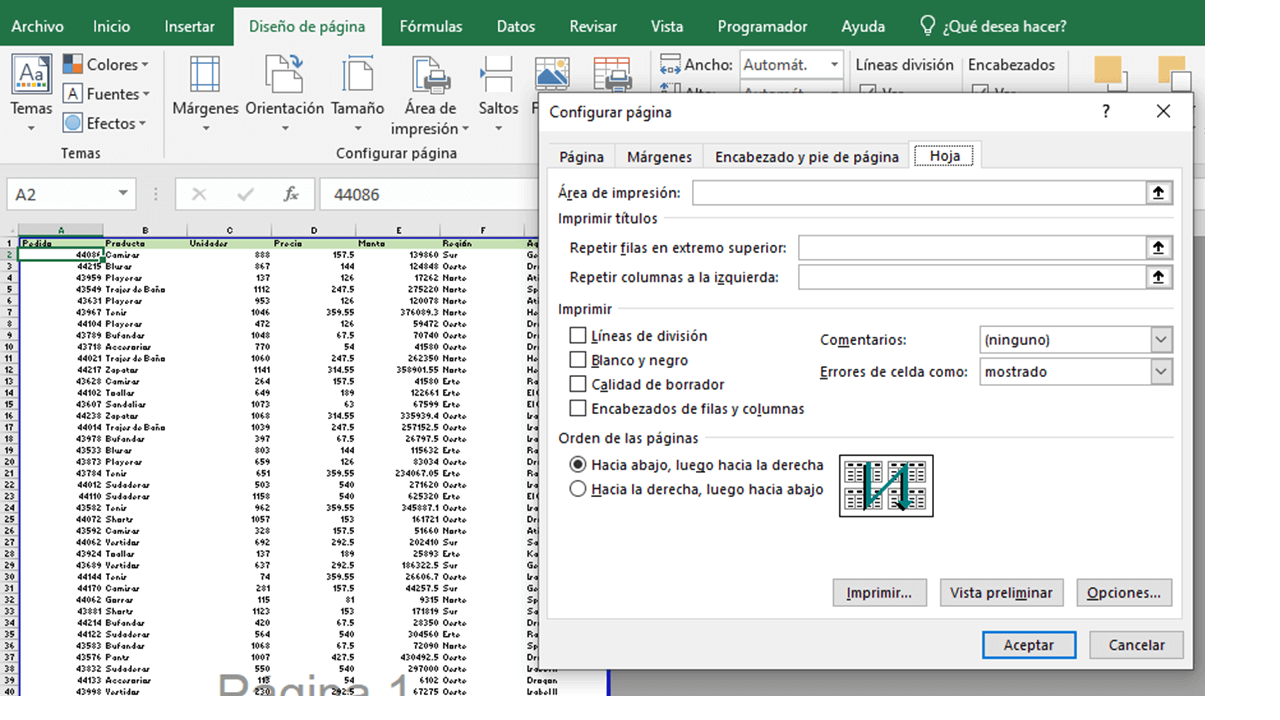Click the collapse icon for Repetir filas en extremo superior

[1159, 247]
